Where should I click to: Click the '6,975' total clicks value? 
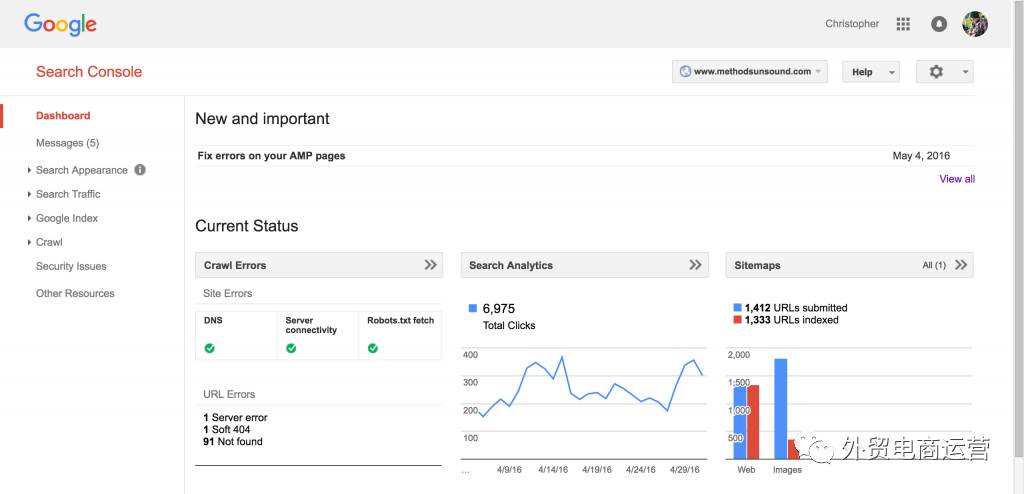click(x=499, y=308)
